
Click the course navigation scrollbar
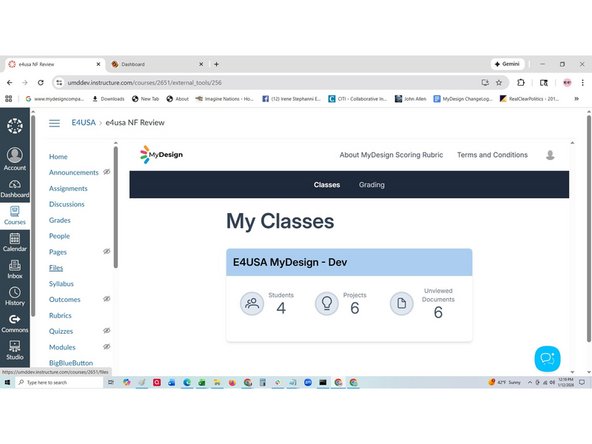click(x=116, y=208)
